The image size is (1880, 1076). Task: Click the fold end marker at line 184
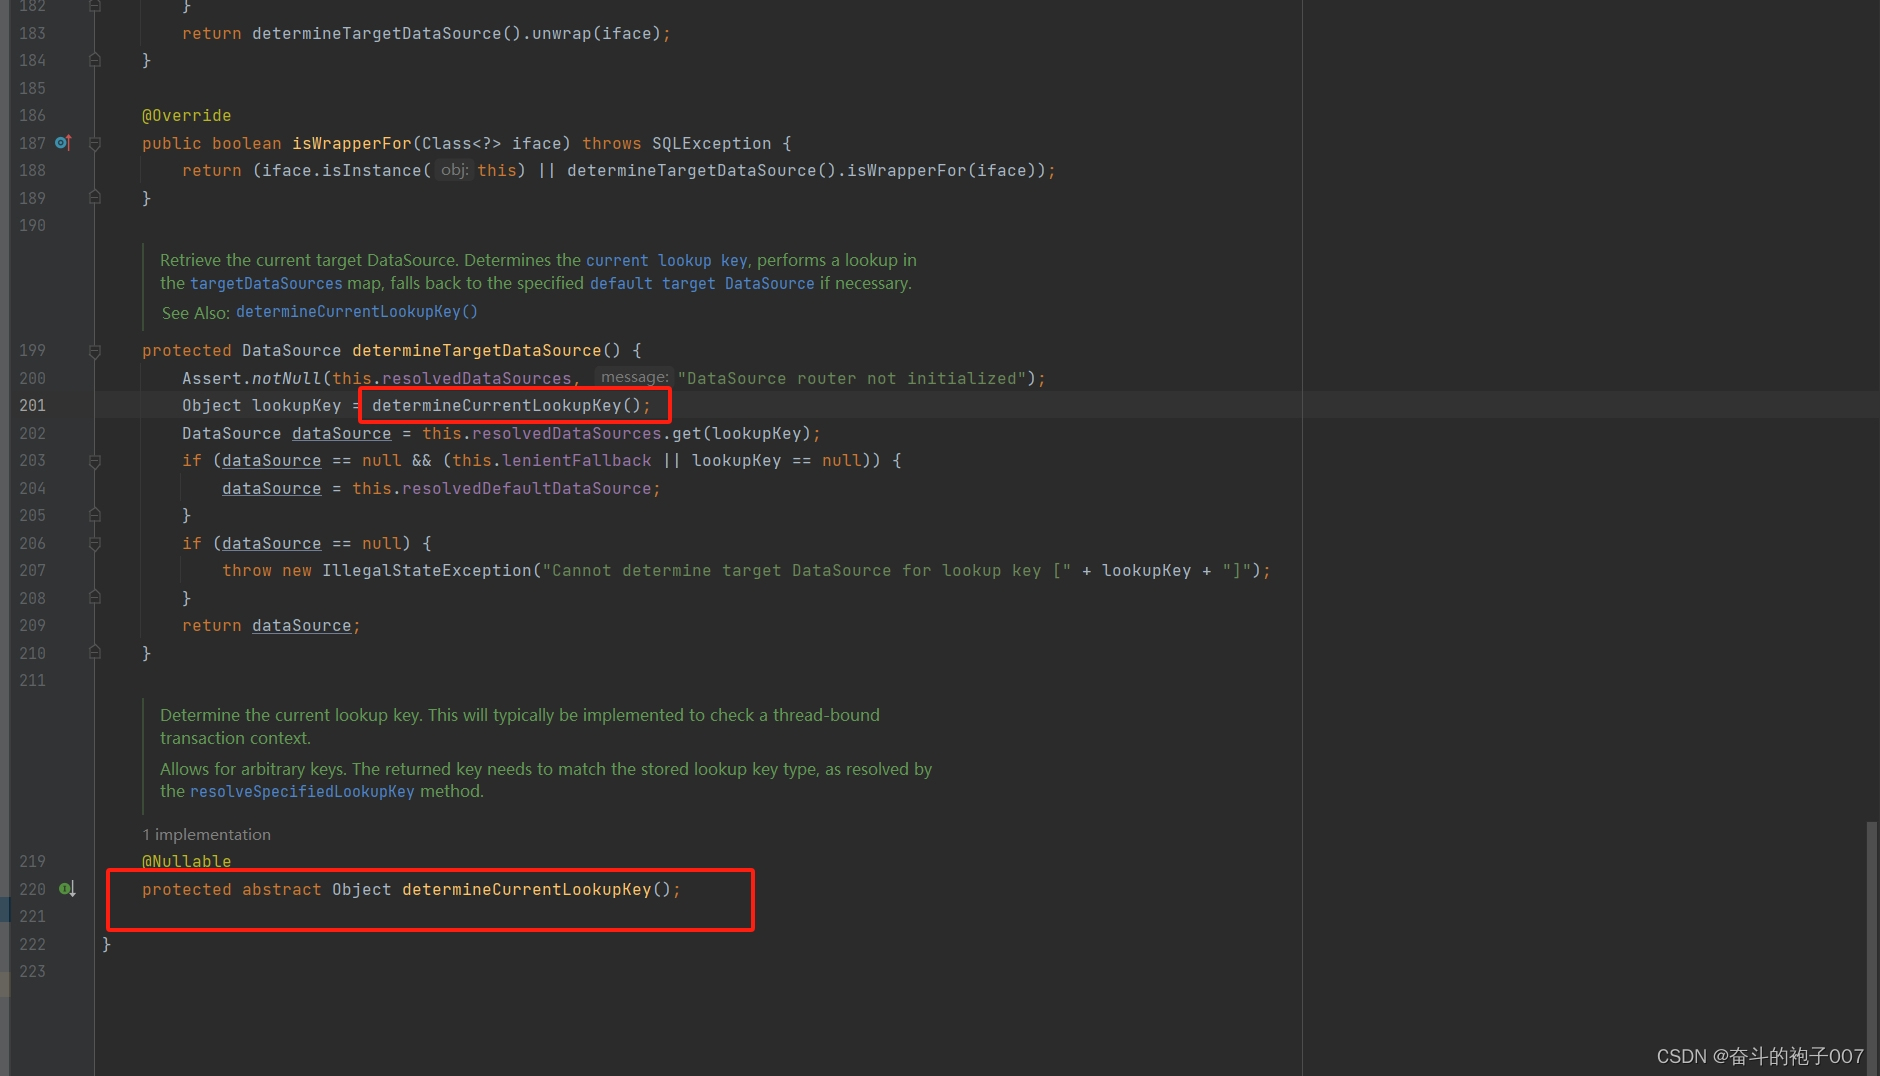[95, 60]
